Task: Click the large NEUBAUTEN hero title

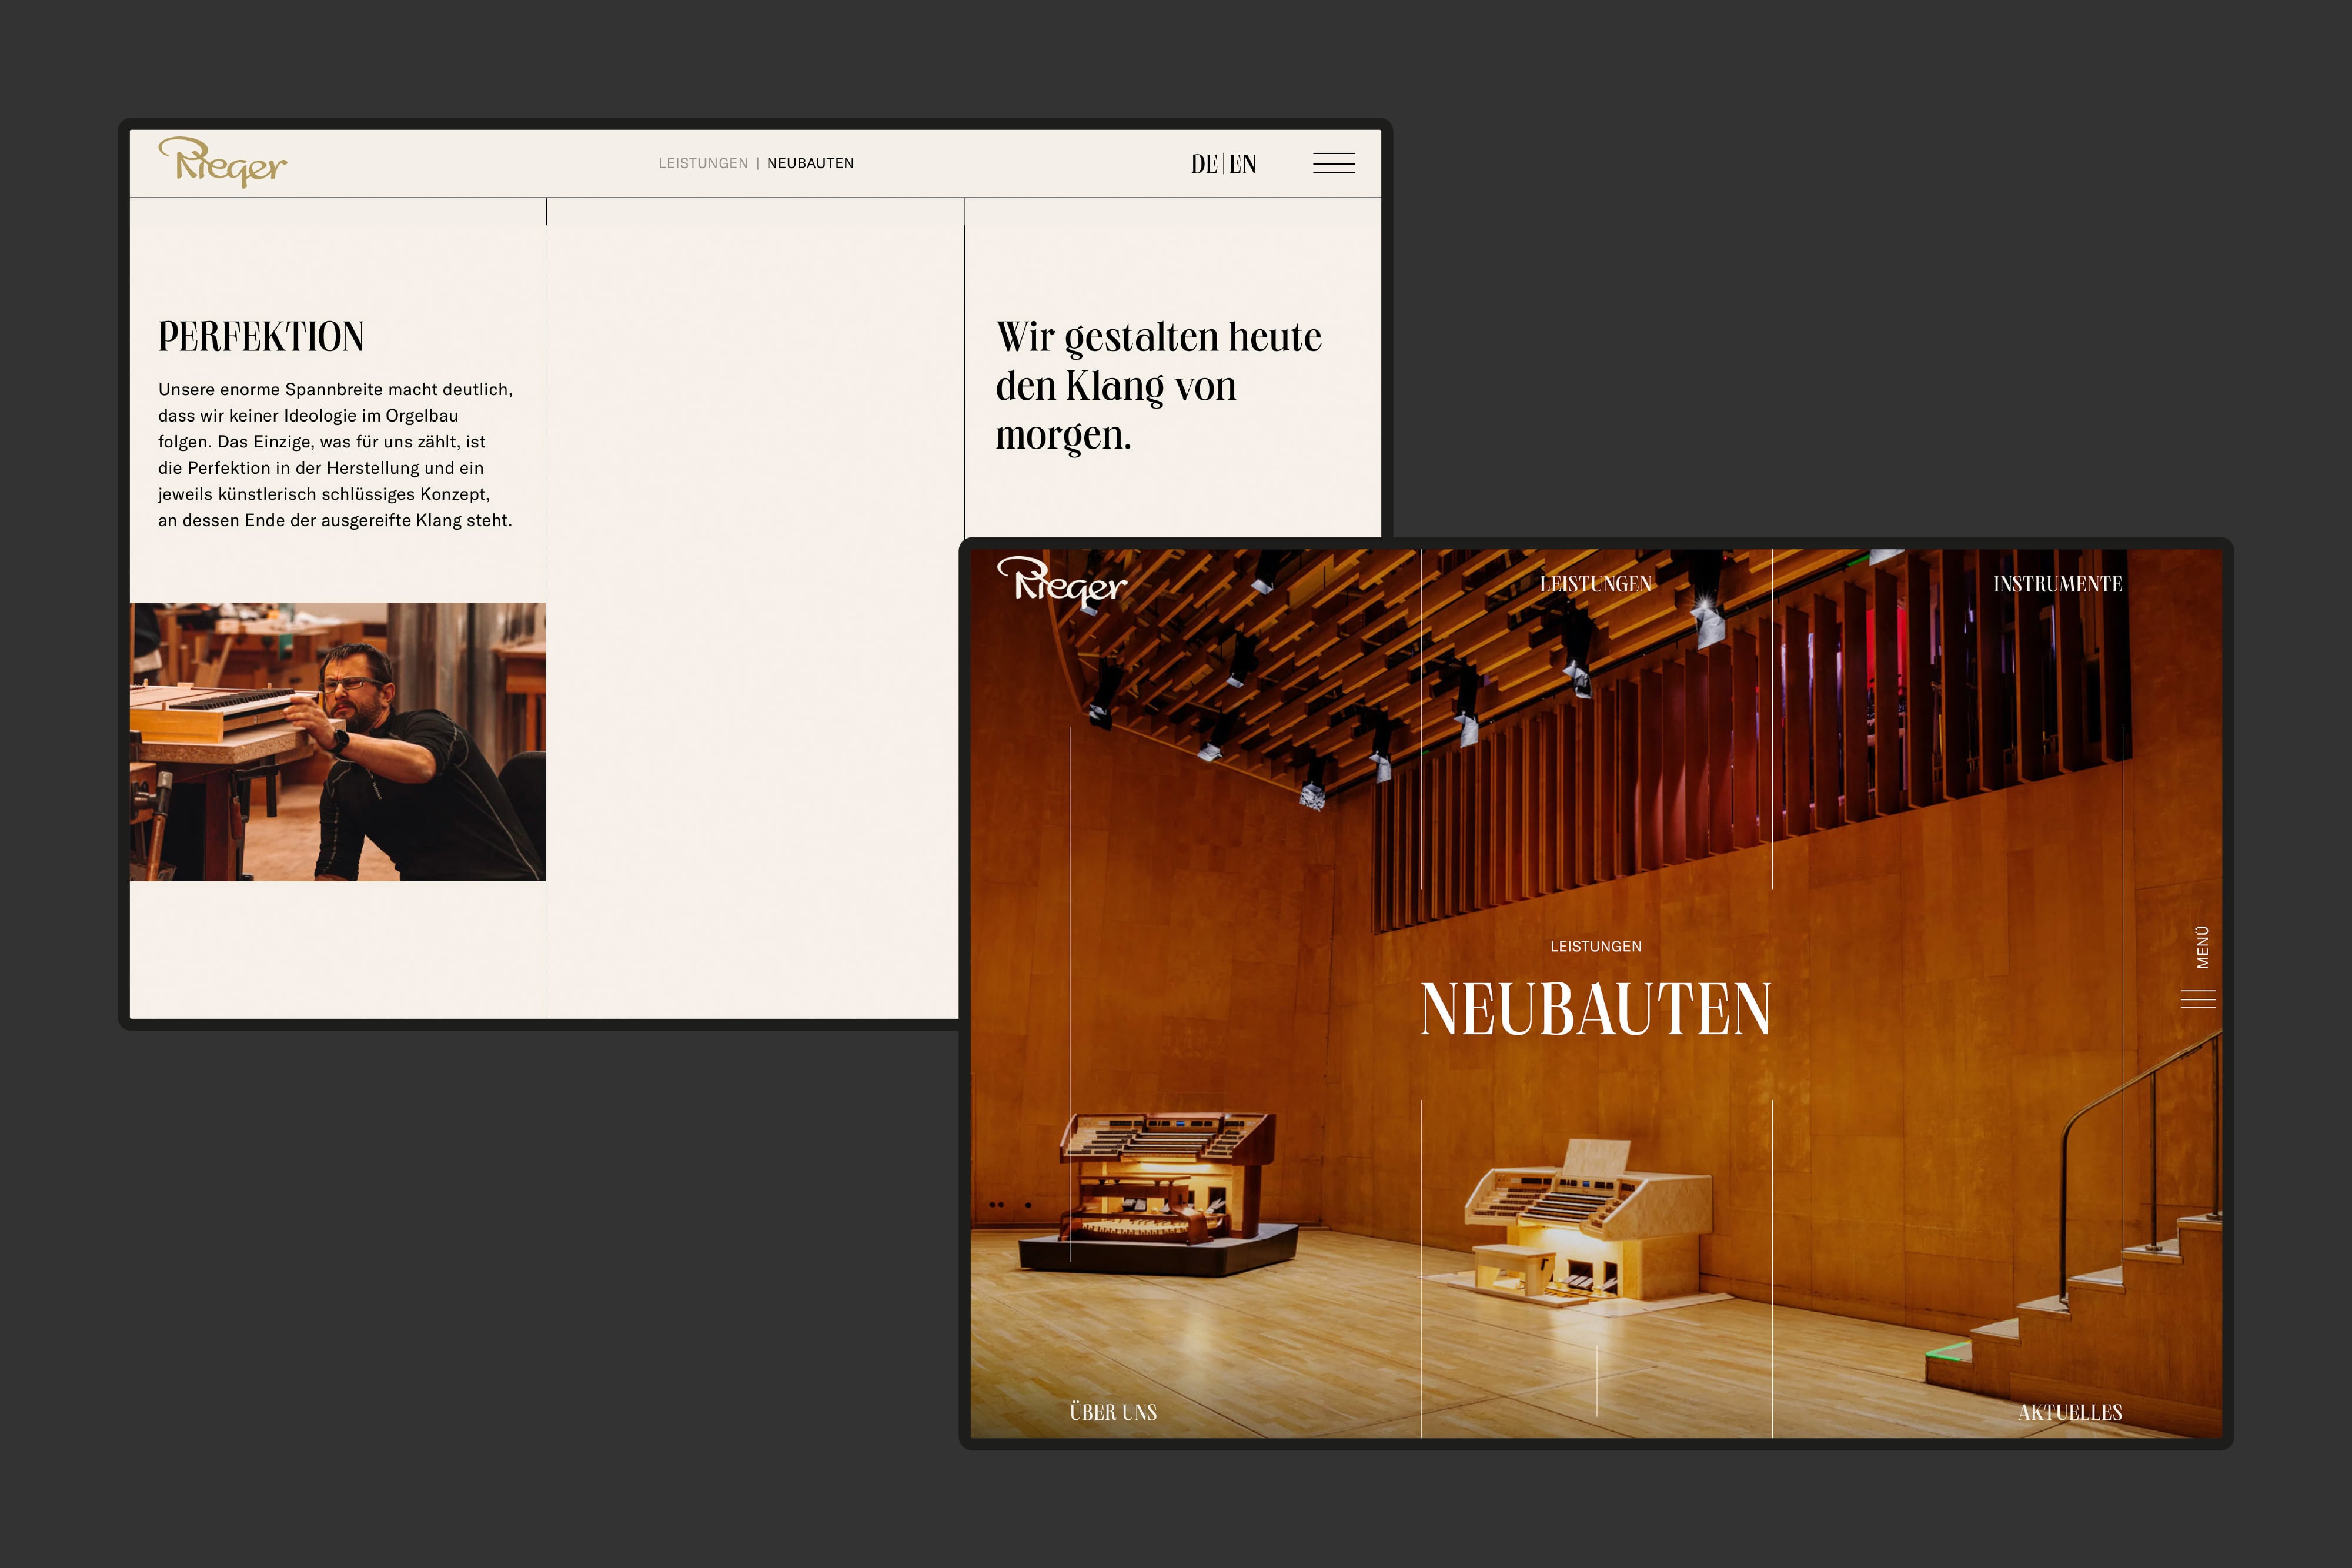Action: [x=1595, y=1009]
